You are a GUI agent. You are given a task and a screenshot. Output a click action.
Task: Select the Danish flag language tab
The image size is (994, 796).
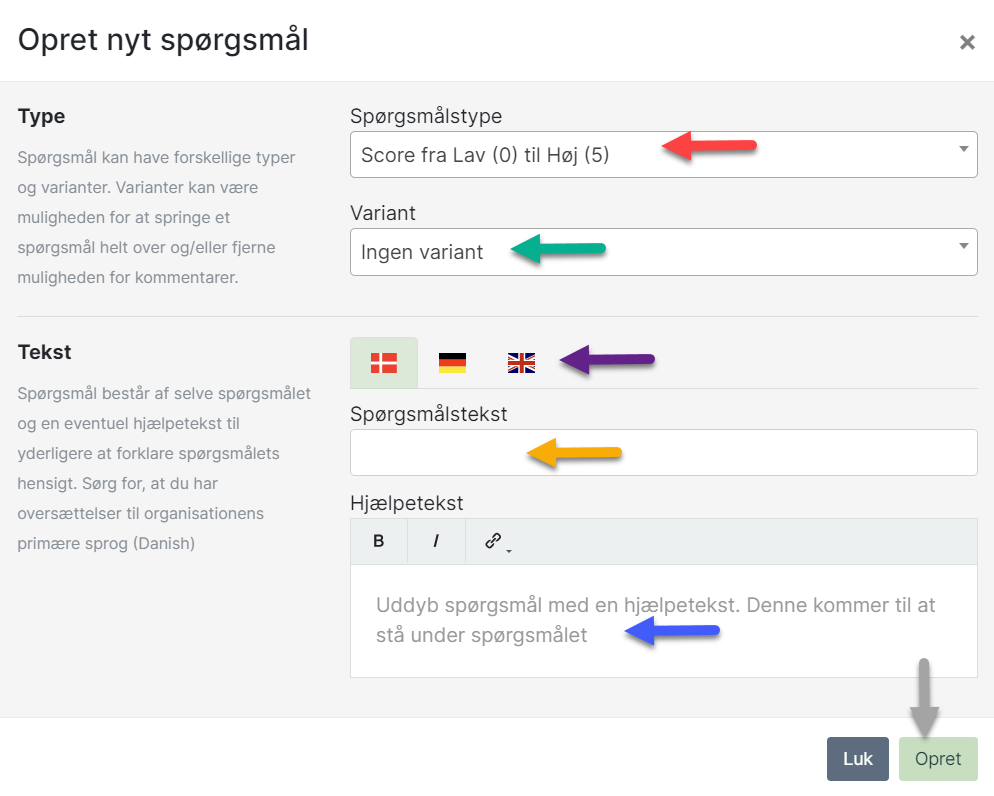click(384, 363)
